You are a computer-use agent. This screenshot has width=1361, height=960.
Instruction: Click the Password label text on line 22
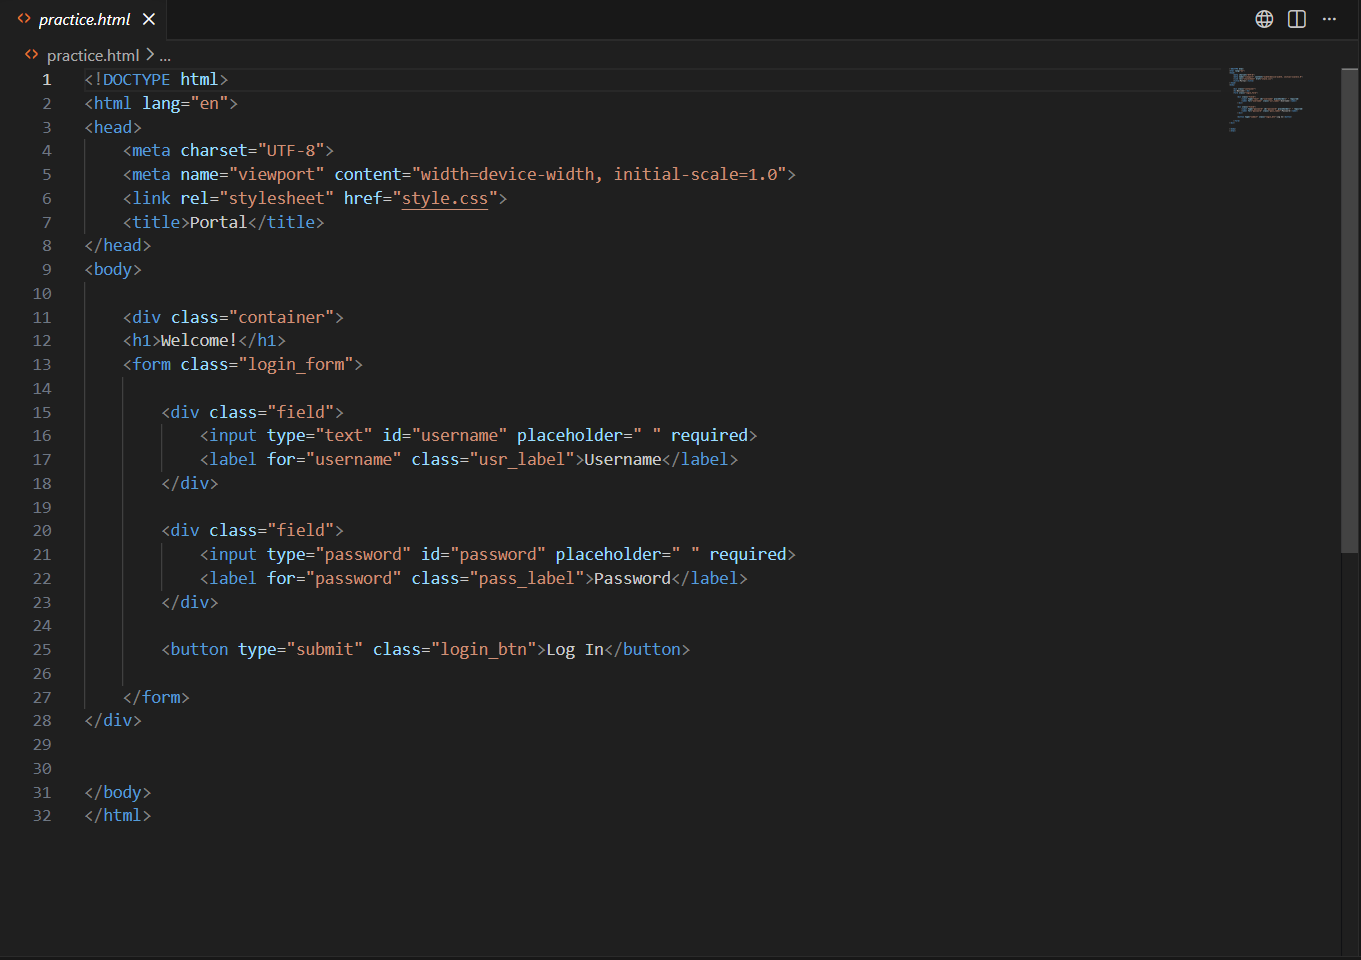(633, 578)
